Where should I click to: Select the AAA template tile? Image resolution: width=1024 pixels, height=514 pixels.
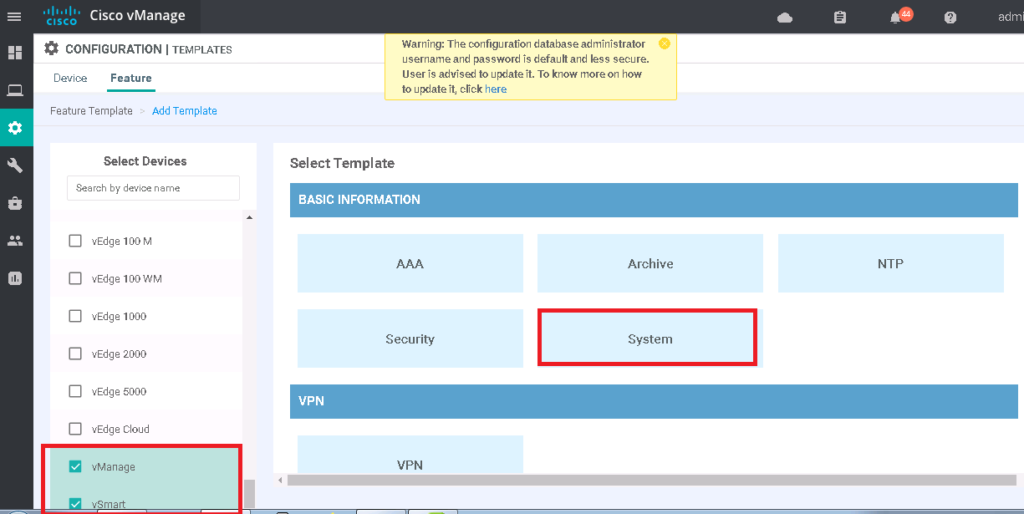(410, 264)
